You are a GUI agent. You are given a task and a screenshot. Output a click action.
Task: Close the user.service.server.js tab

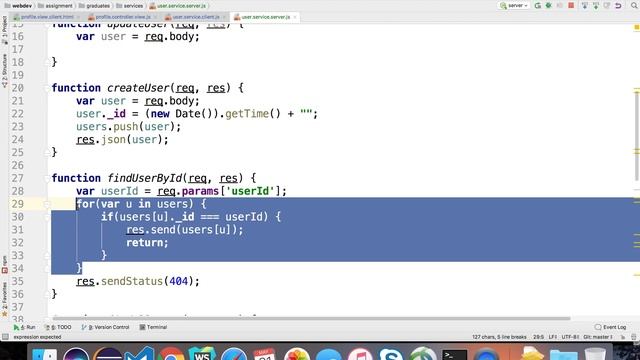click(x=295, y=17)
